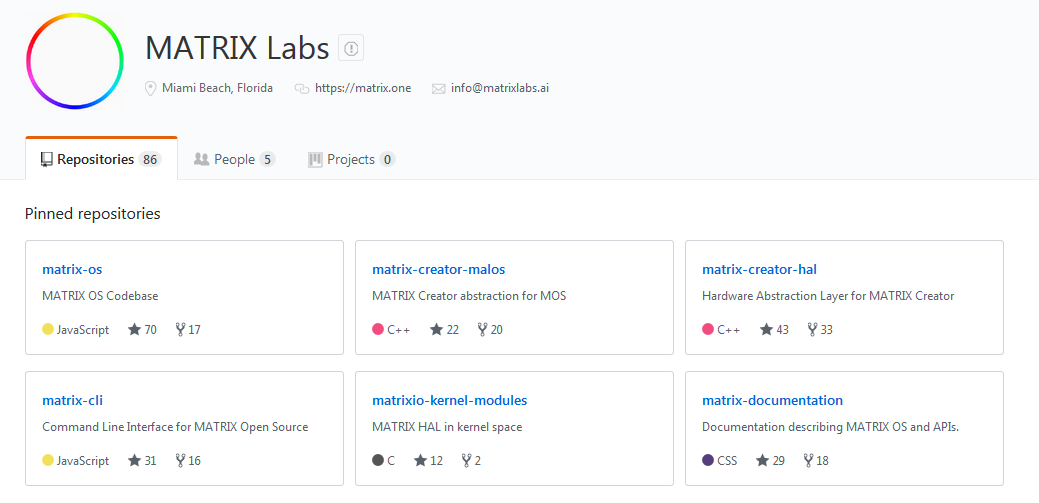Click the fork icon for matrix-creator-malos
1039x503 pixels.
coord(482,329)
